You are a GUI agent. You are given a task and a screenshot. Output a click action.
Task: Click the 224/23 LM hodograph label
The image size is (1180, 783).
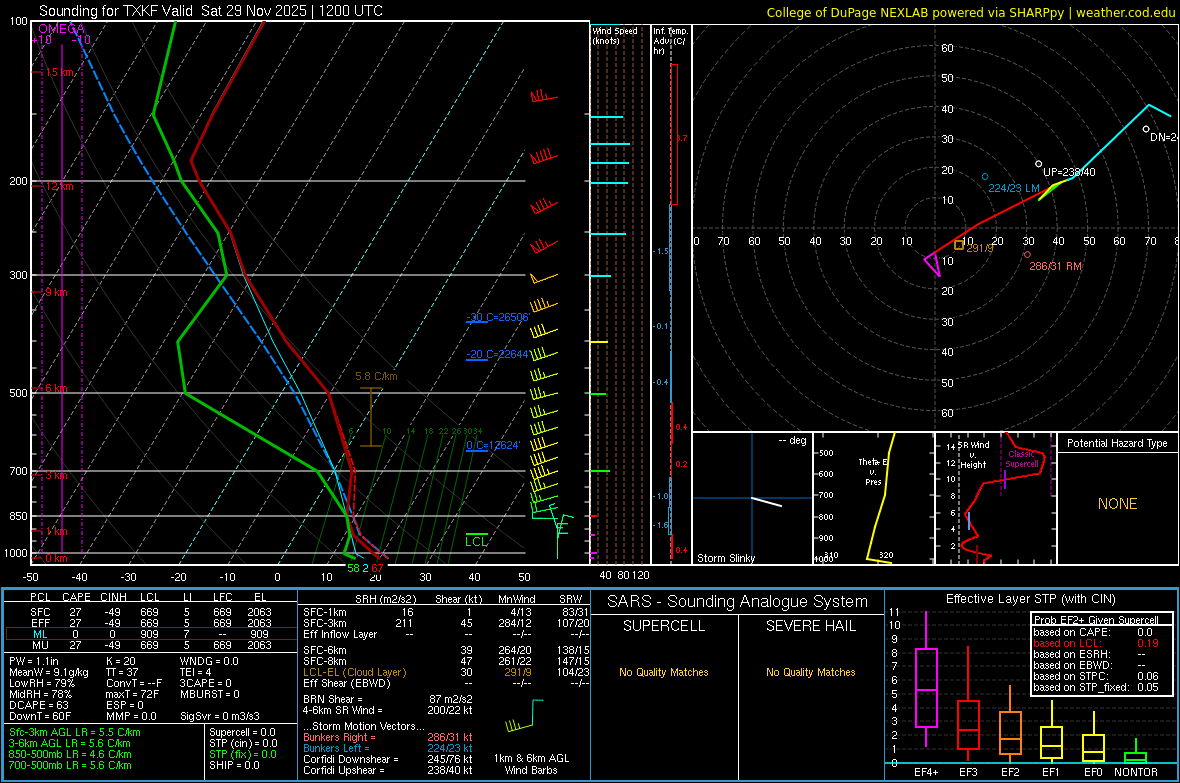(1014, 188)
